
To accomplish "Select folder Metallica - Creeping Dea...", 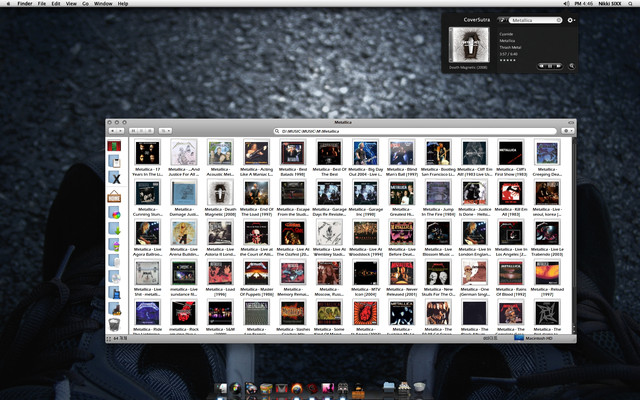I will [x=547, y=158].
